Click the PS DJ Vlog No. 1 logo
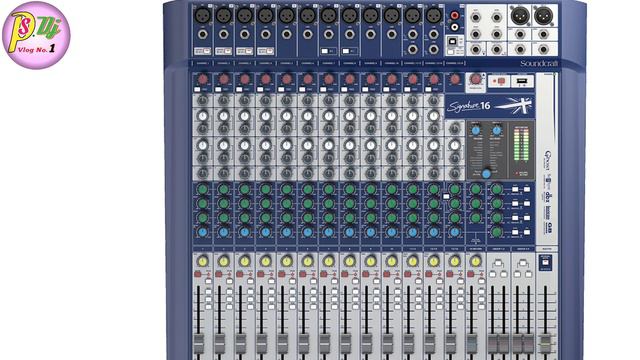640x360 pixels. click(x=36, y=36)
